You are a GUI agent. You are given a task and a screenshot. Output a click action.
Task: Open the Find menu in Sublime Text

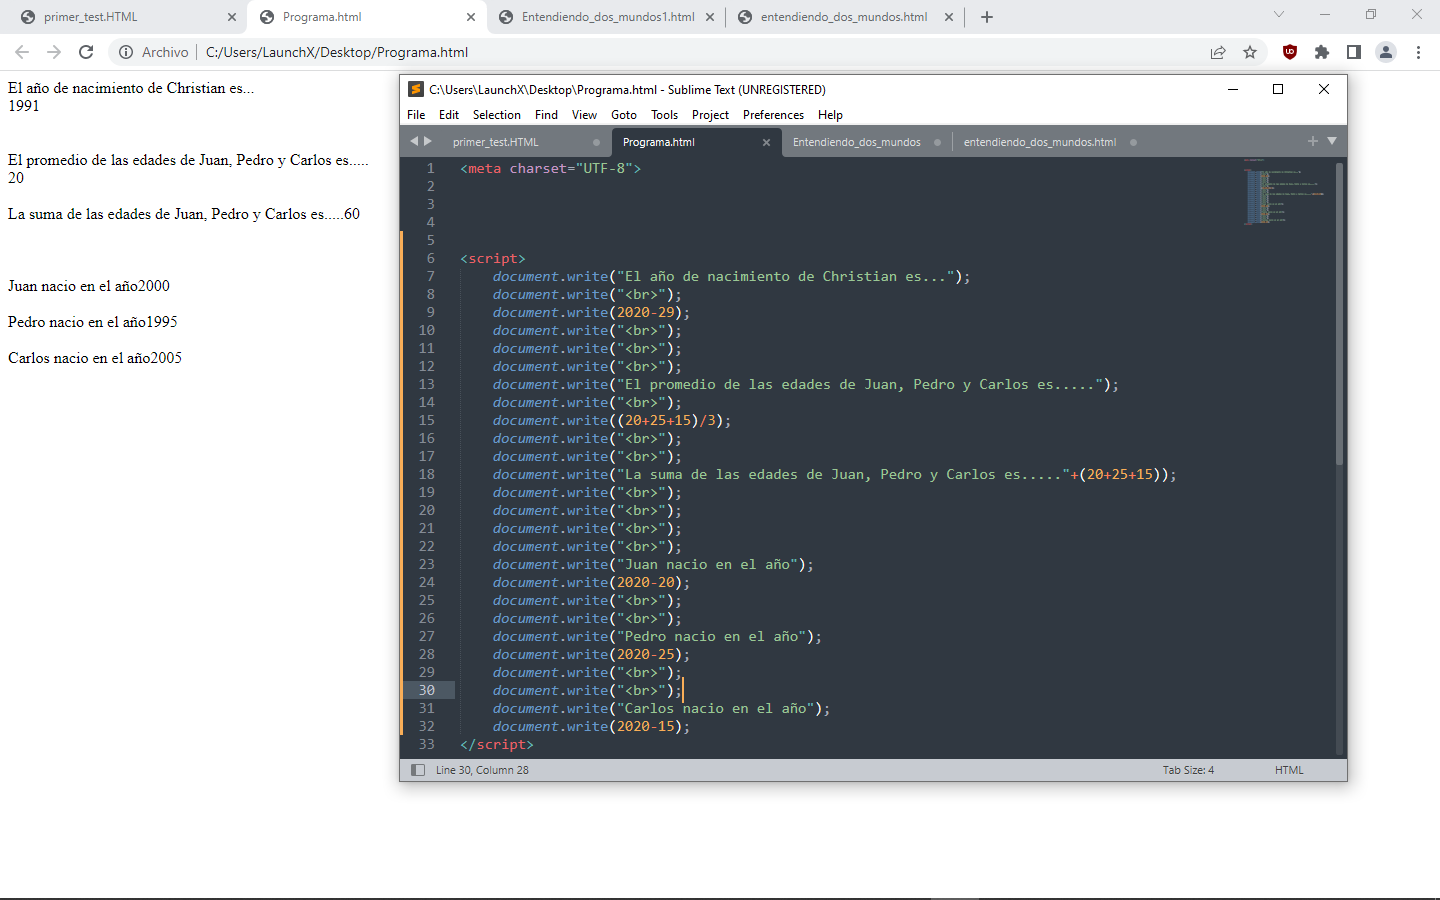[x=546, y=115]
